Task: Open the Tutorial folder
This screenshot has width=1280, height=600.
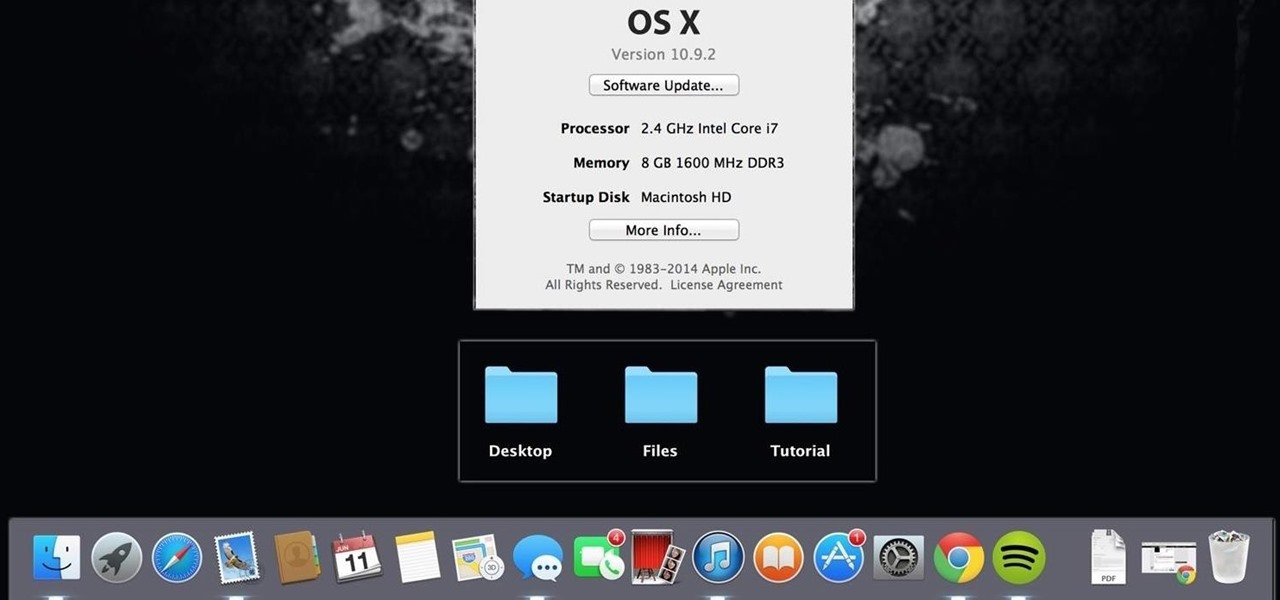Action: tap(799, 393)
